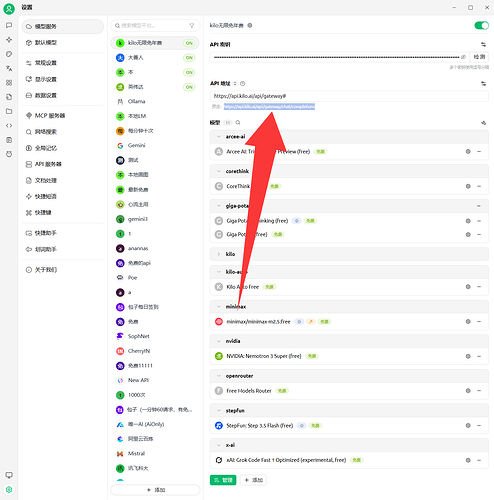This screenshot has height=500, width=494.
Task: Collapse the nvidia model group
Action: pos(219,341)
